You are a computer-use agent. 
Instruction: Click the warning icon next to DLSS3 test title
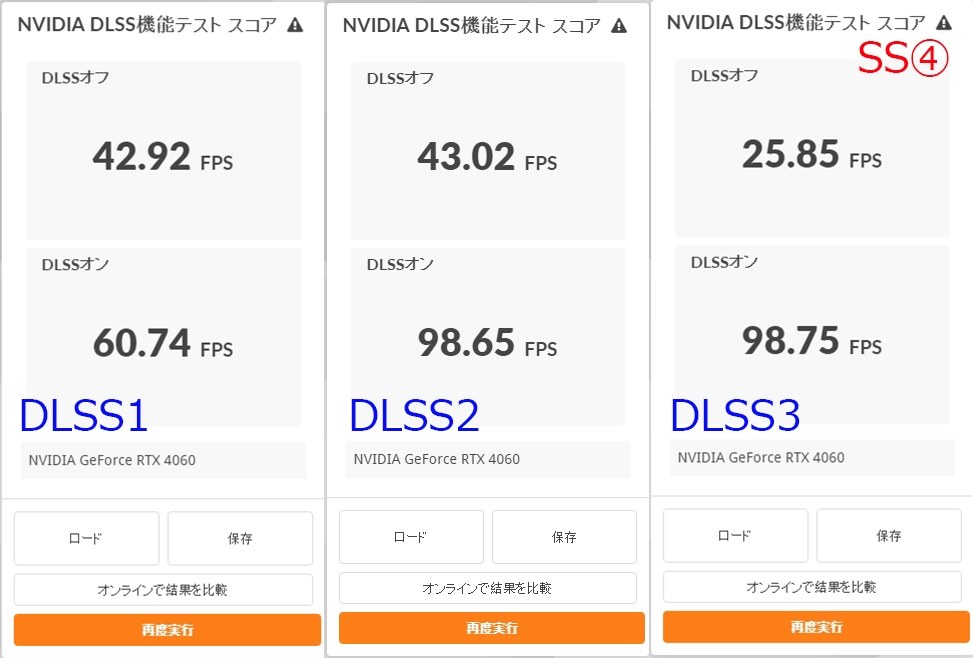coord(943,21)
